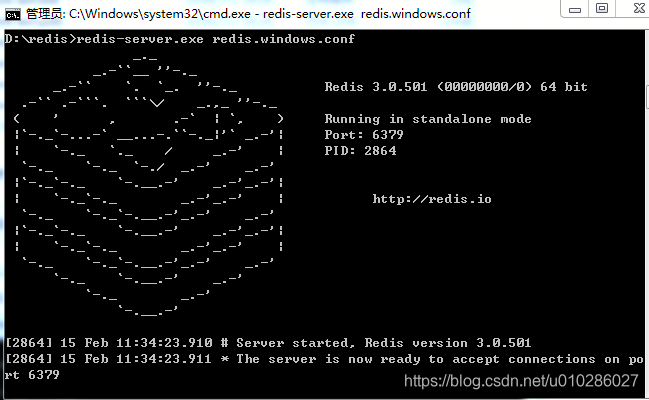Click the 'Port: 6379' line
This screenshot has height=400, width=649.
point(364,135)
